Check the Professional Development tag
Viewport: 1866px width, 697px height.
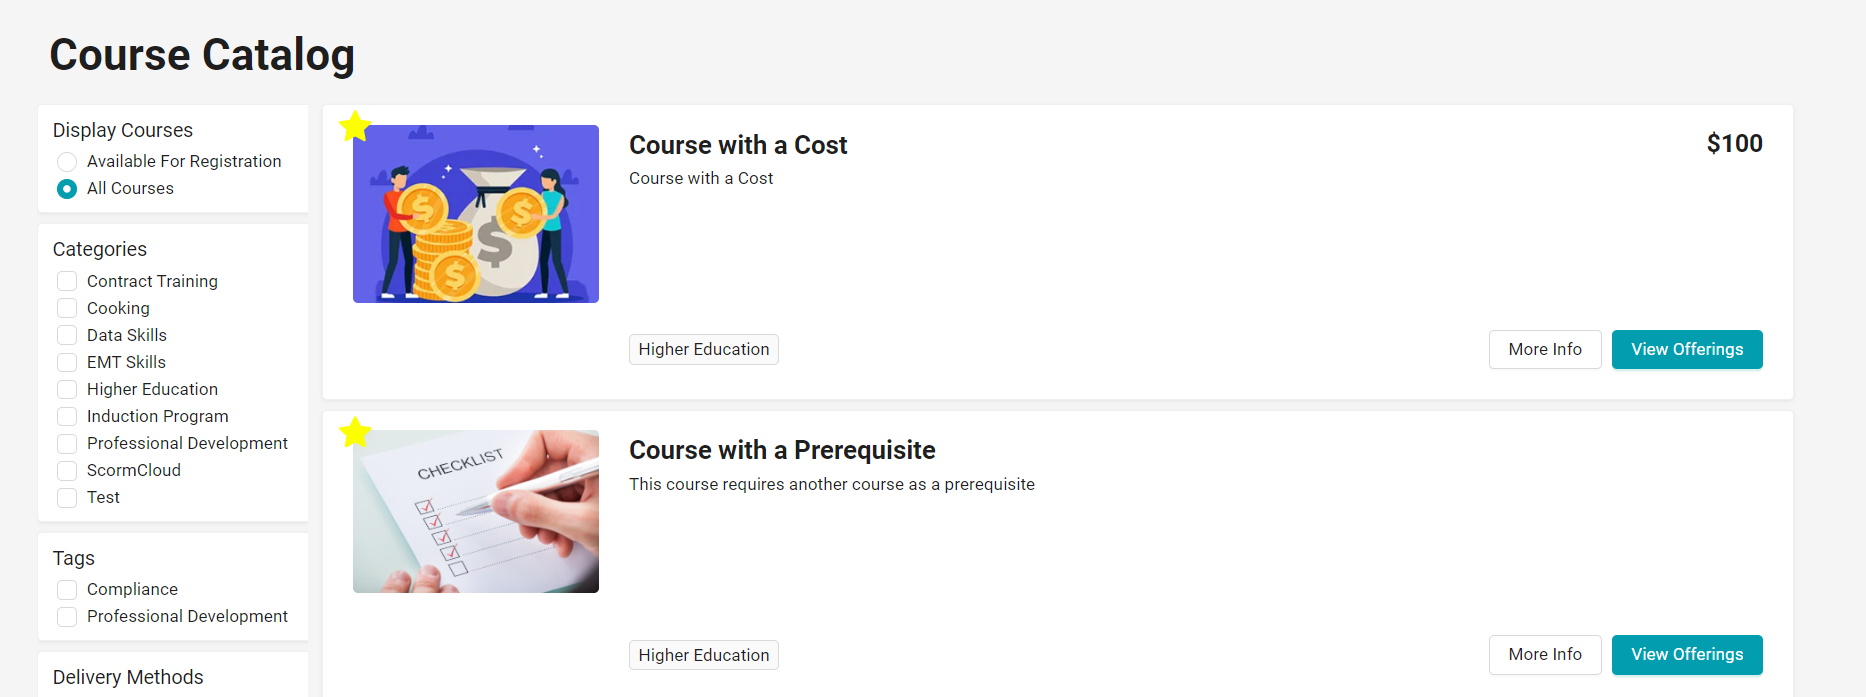point(66,616)
